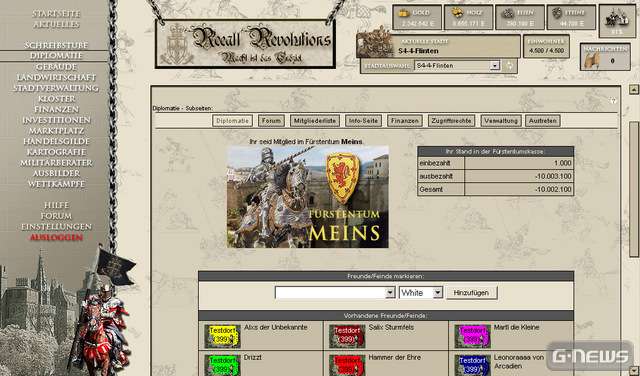This screenshot has width=640, height=376.
Task: Select the Diplomatie subpage tab
Action: [x=232, y=121]
